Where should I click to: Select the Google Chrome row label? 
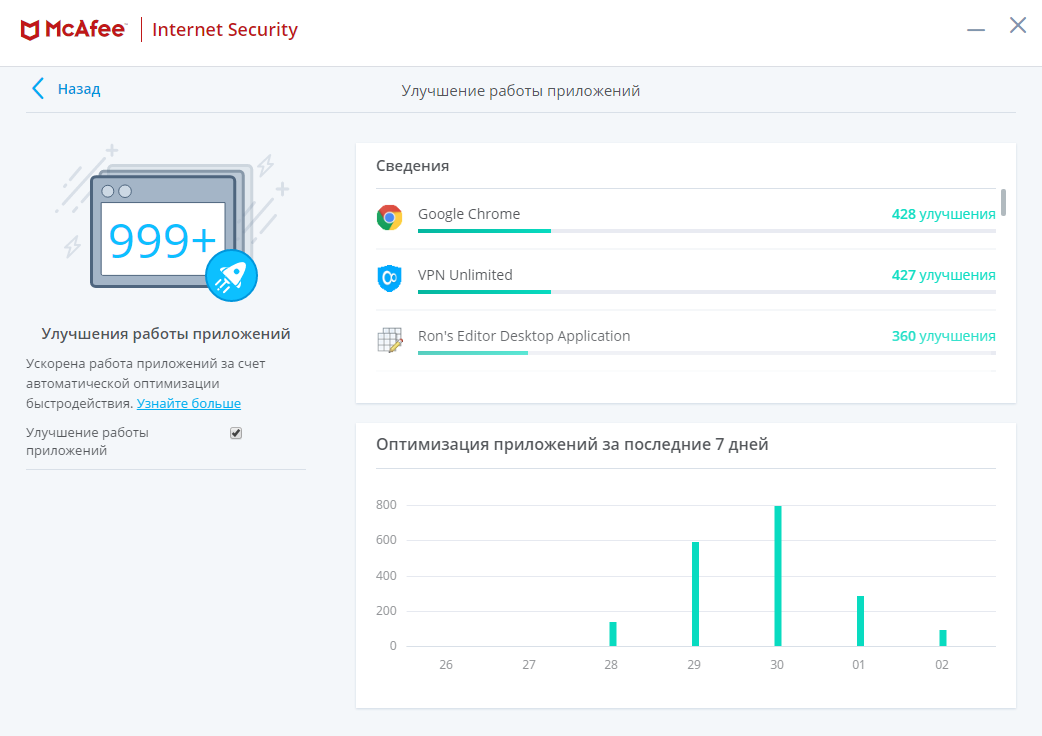pyautogui.click(x=469, y=214)
